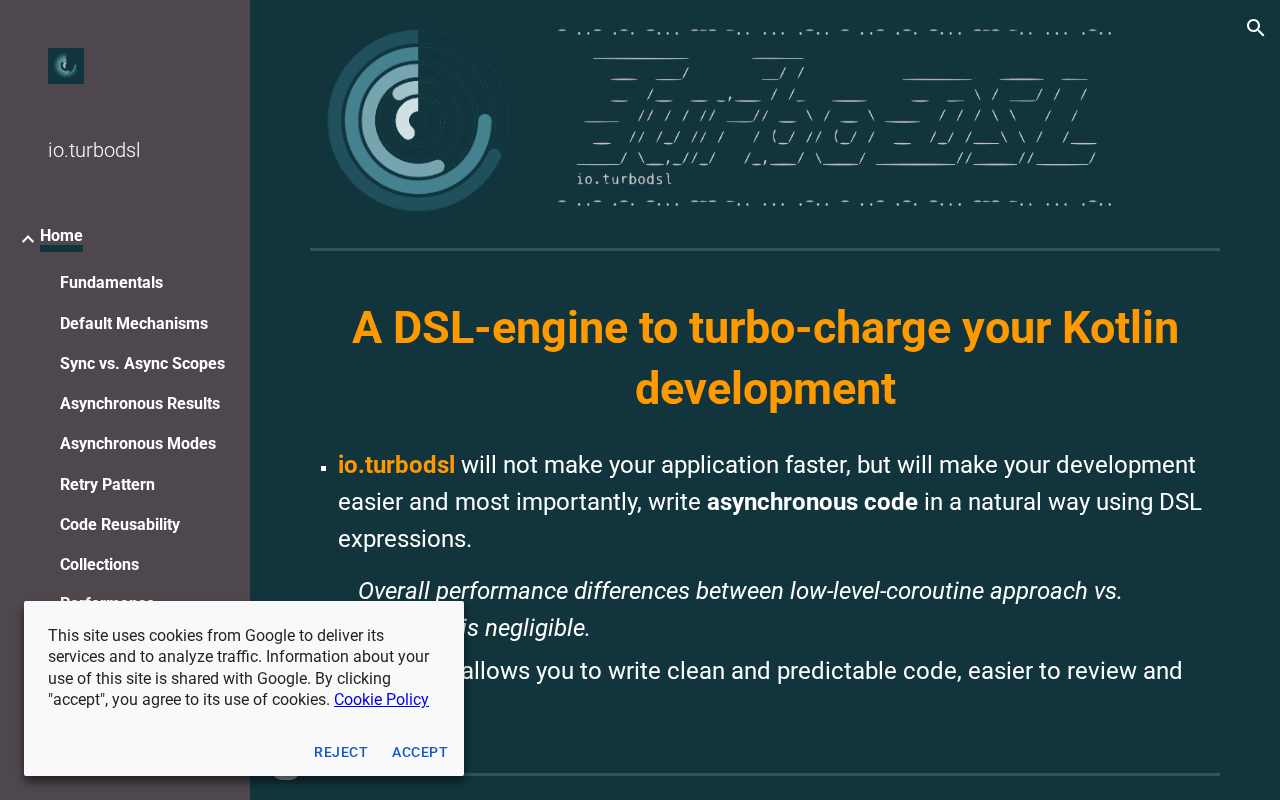Accept cookies in the banner
Screen dimensions: 1280x800
coord(420,752)
